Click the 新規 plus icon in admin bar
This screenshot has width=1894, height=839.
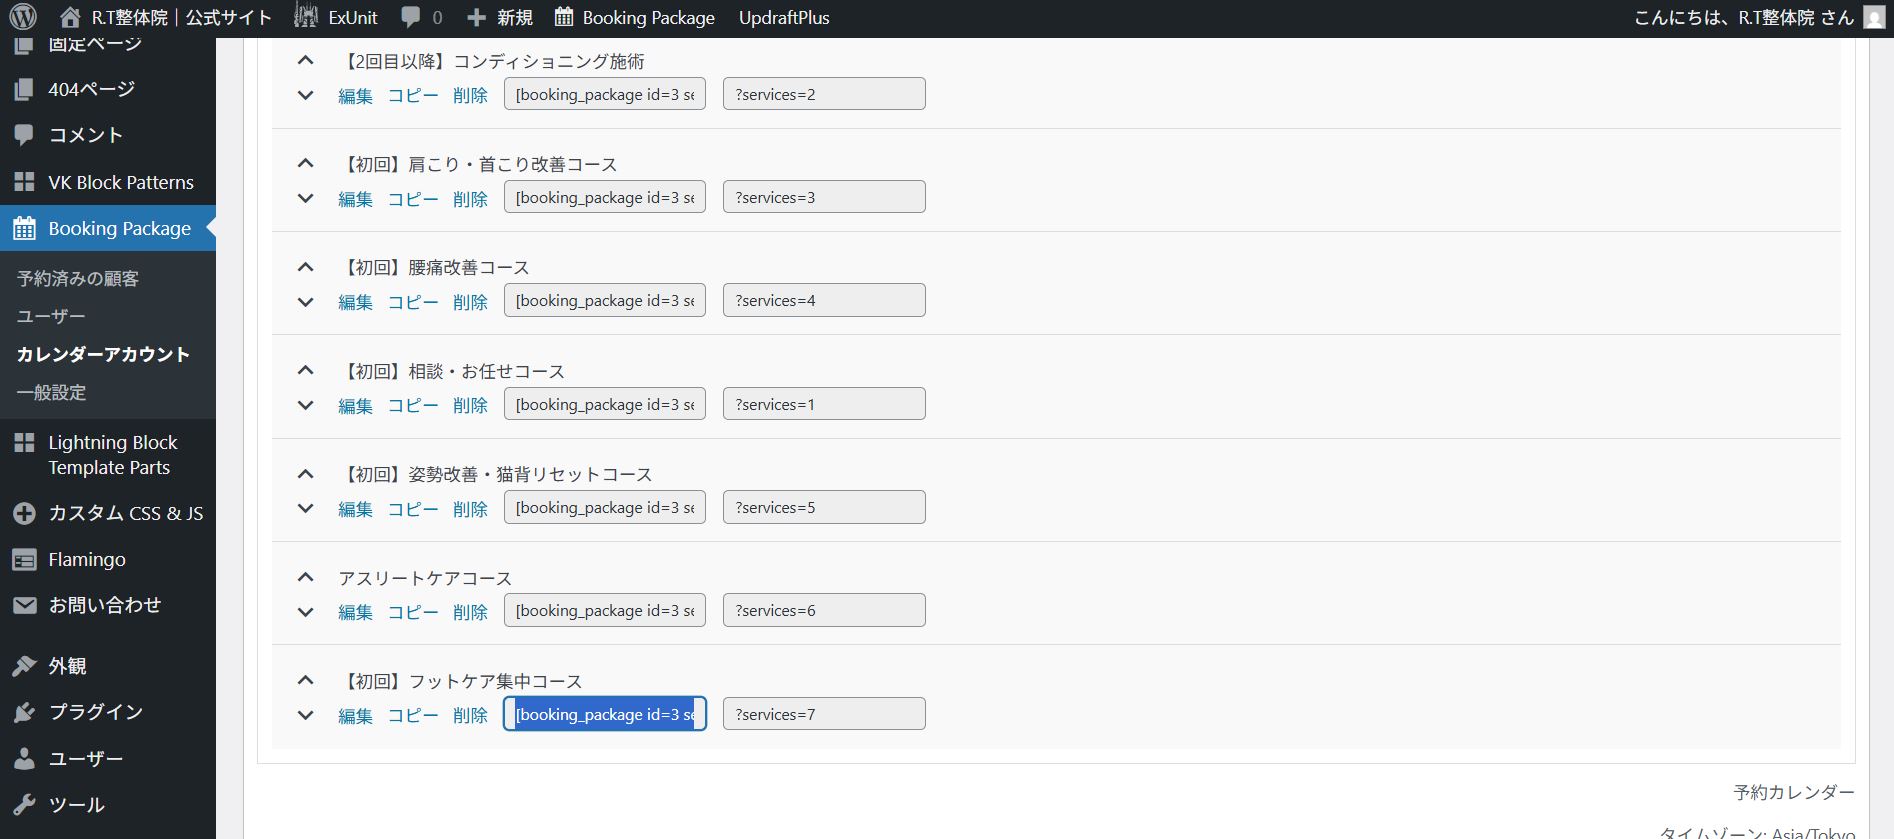click(x=477, y=17)
